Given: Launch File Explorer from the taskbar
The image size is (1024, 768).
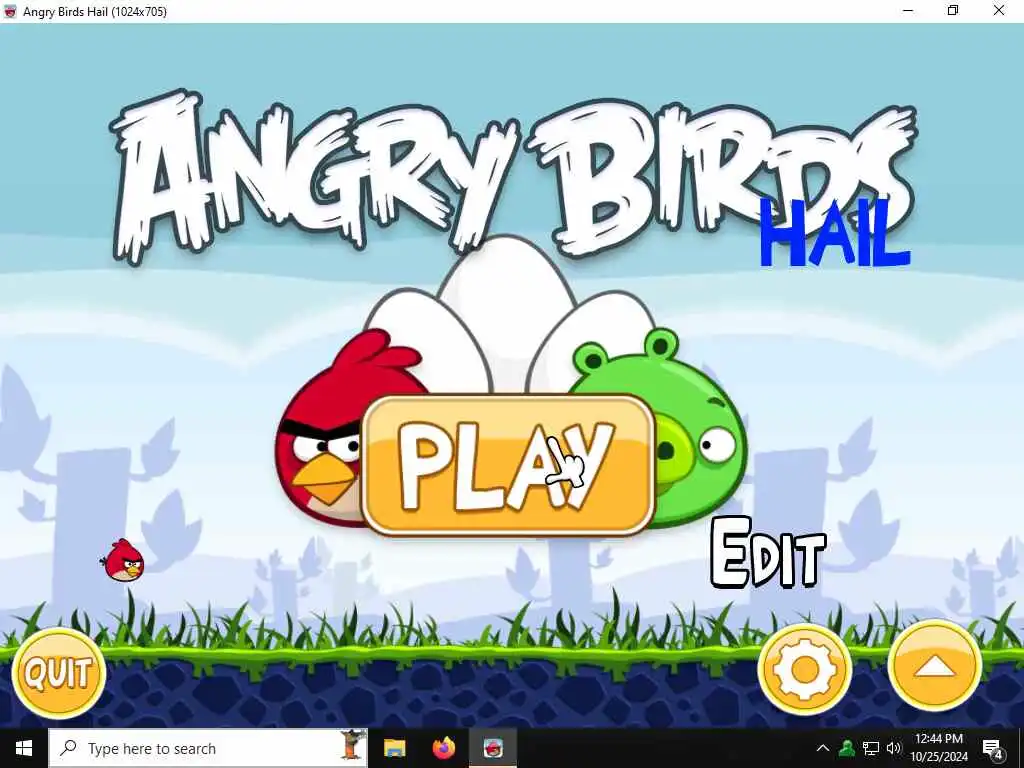Looking at the screenshot, I should 394,748.
